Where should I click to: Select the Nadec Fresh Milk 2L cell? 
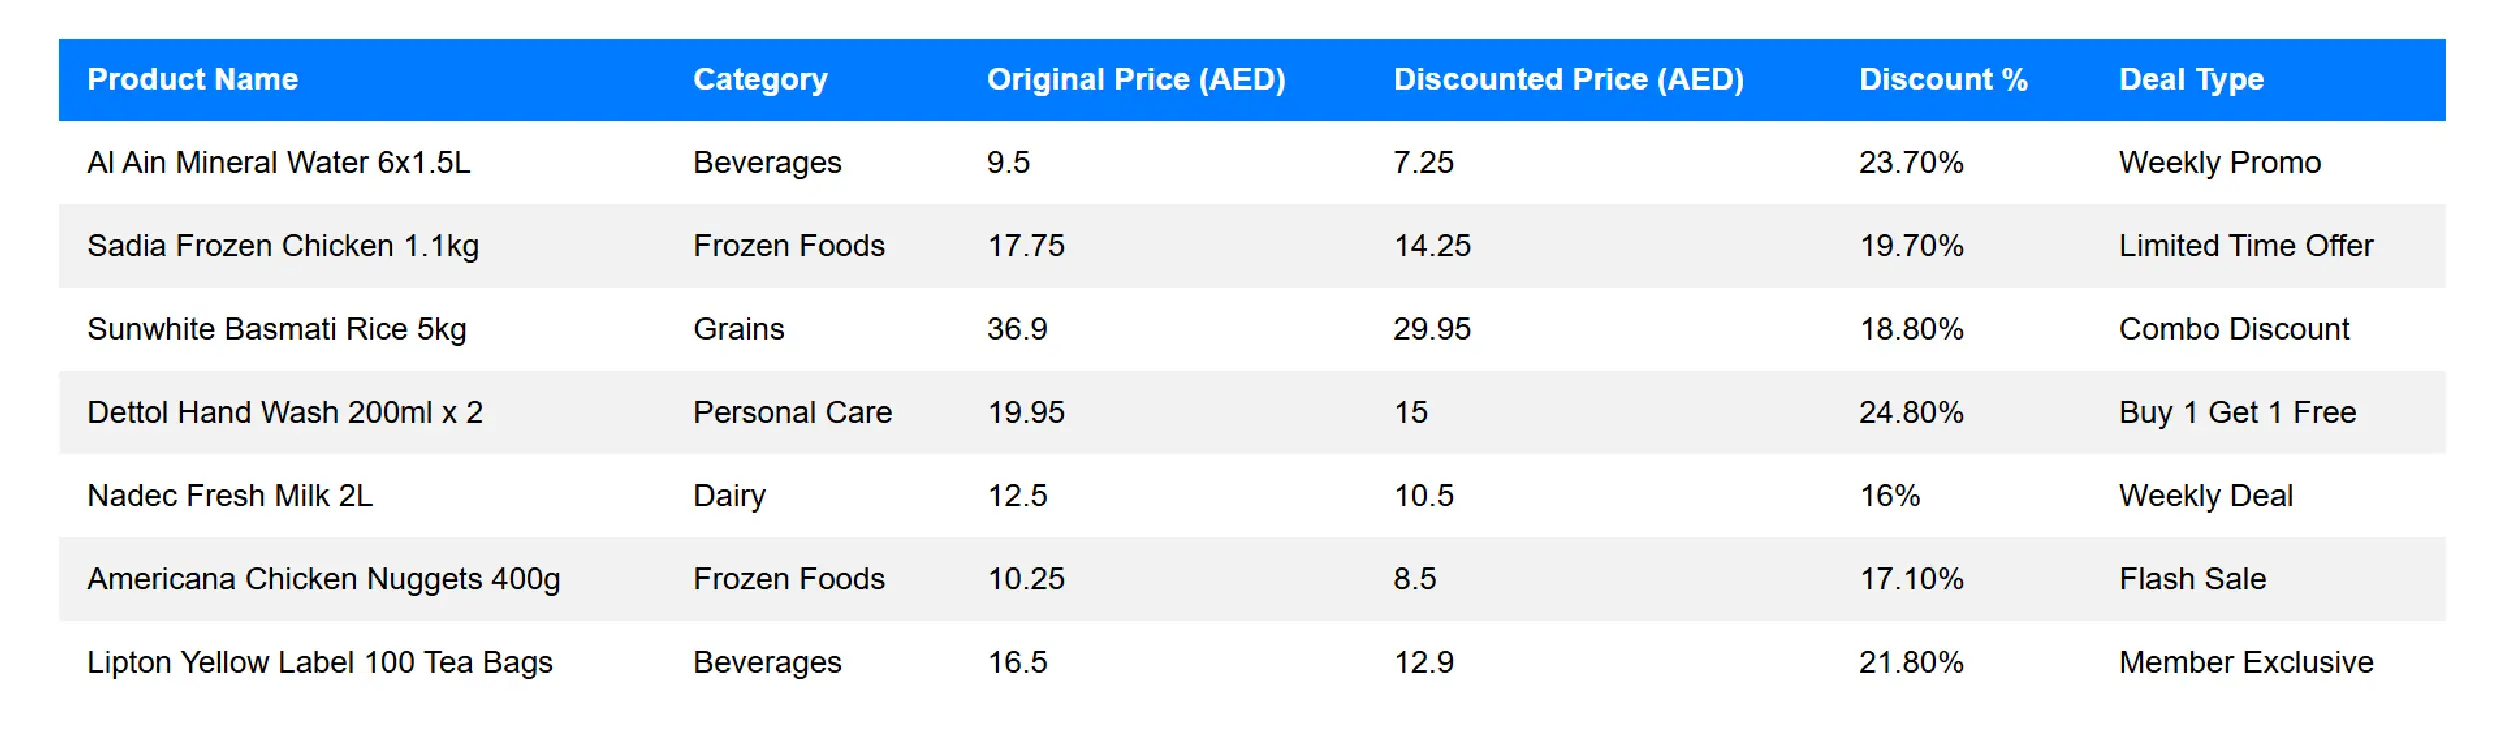[230, 496]
